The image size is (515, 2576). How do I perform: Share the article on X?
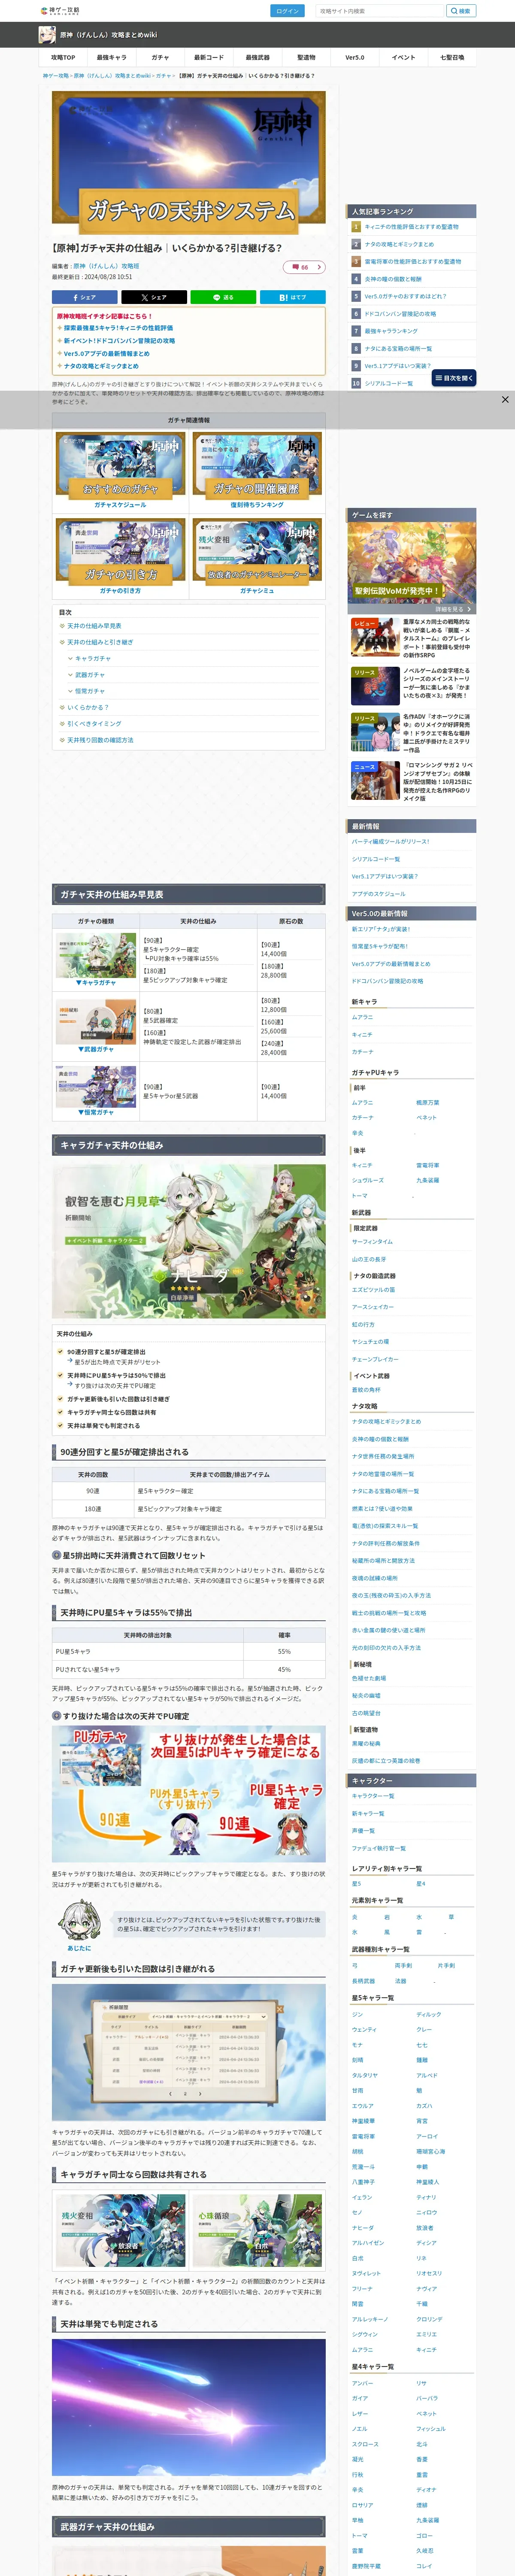tap(154, 297)
